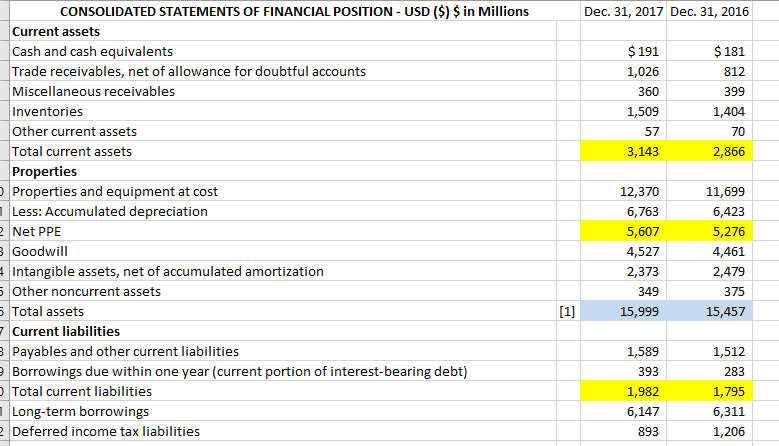Click the 1,509 inventories value
The image size is (779, 446).
pyautogui.click(x=643, y=111)
